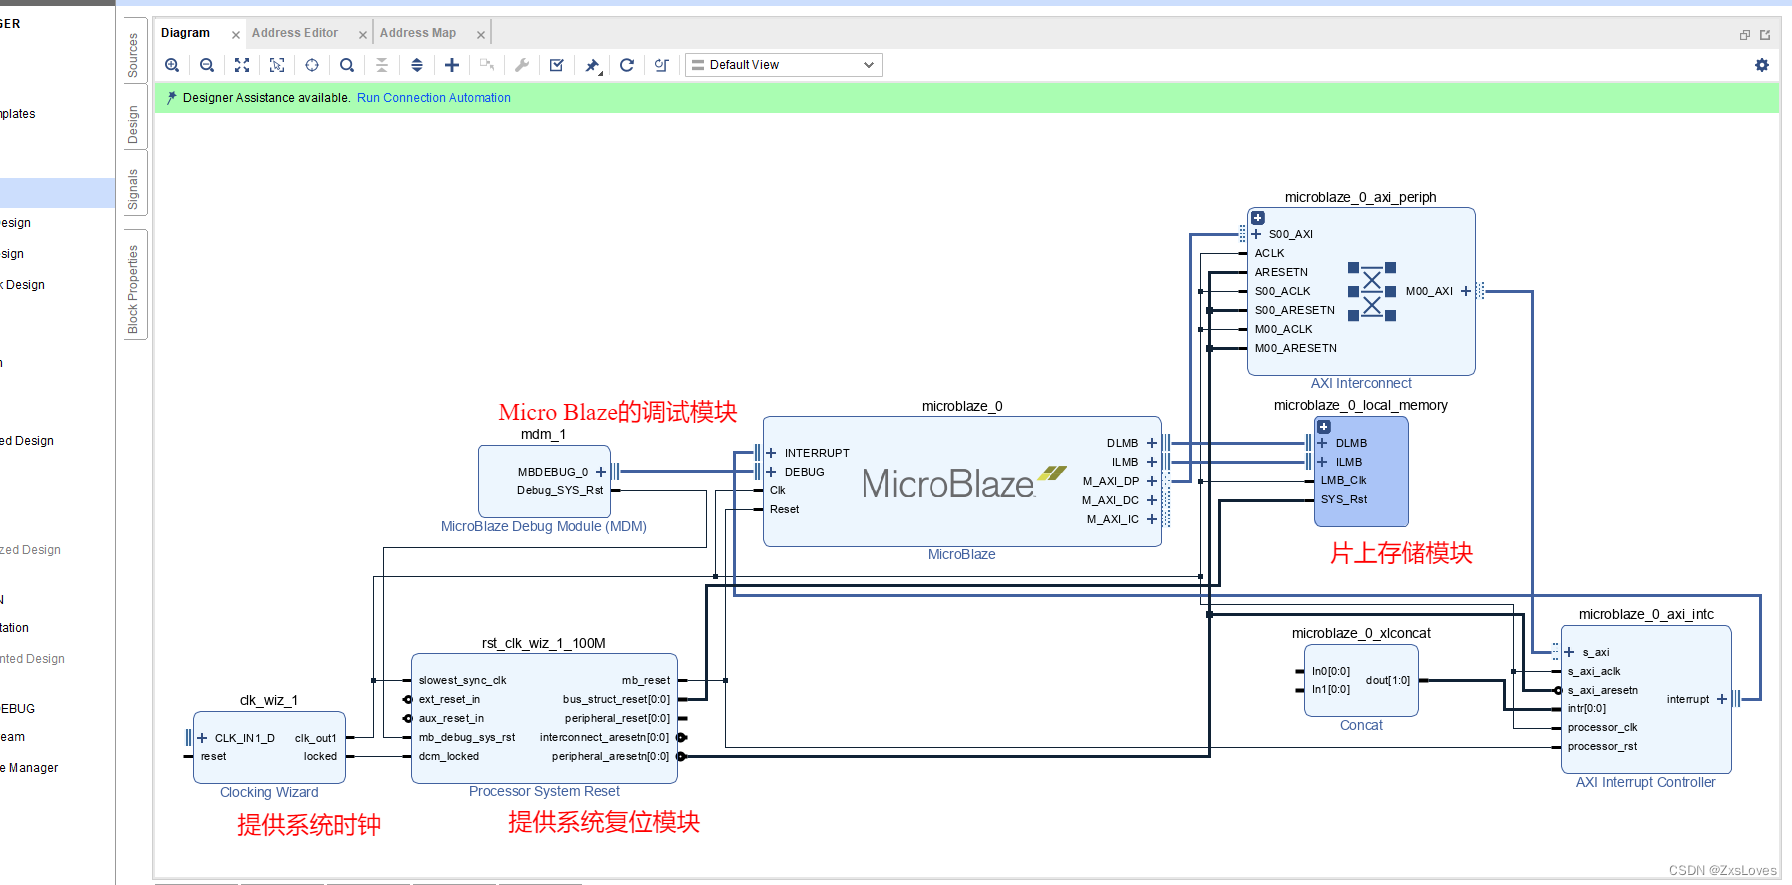Select the MicroBlaze Debug Module block
Image resolution: width=1792 pixels, height=885 pixels.
[544, 481]
